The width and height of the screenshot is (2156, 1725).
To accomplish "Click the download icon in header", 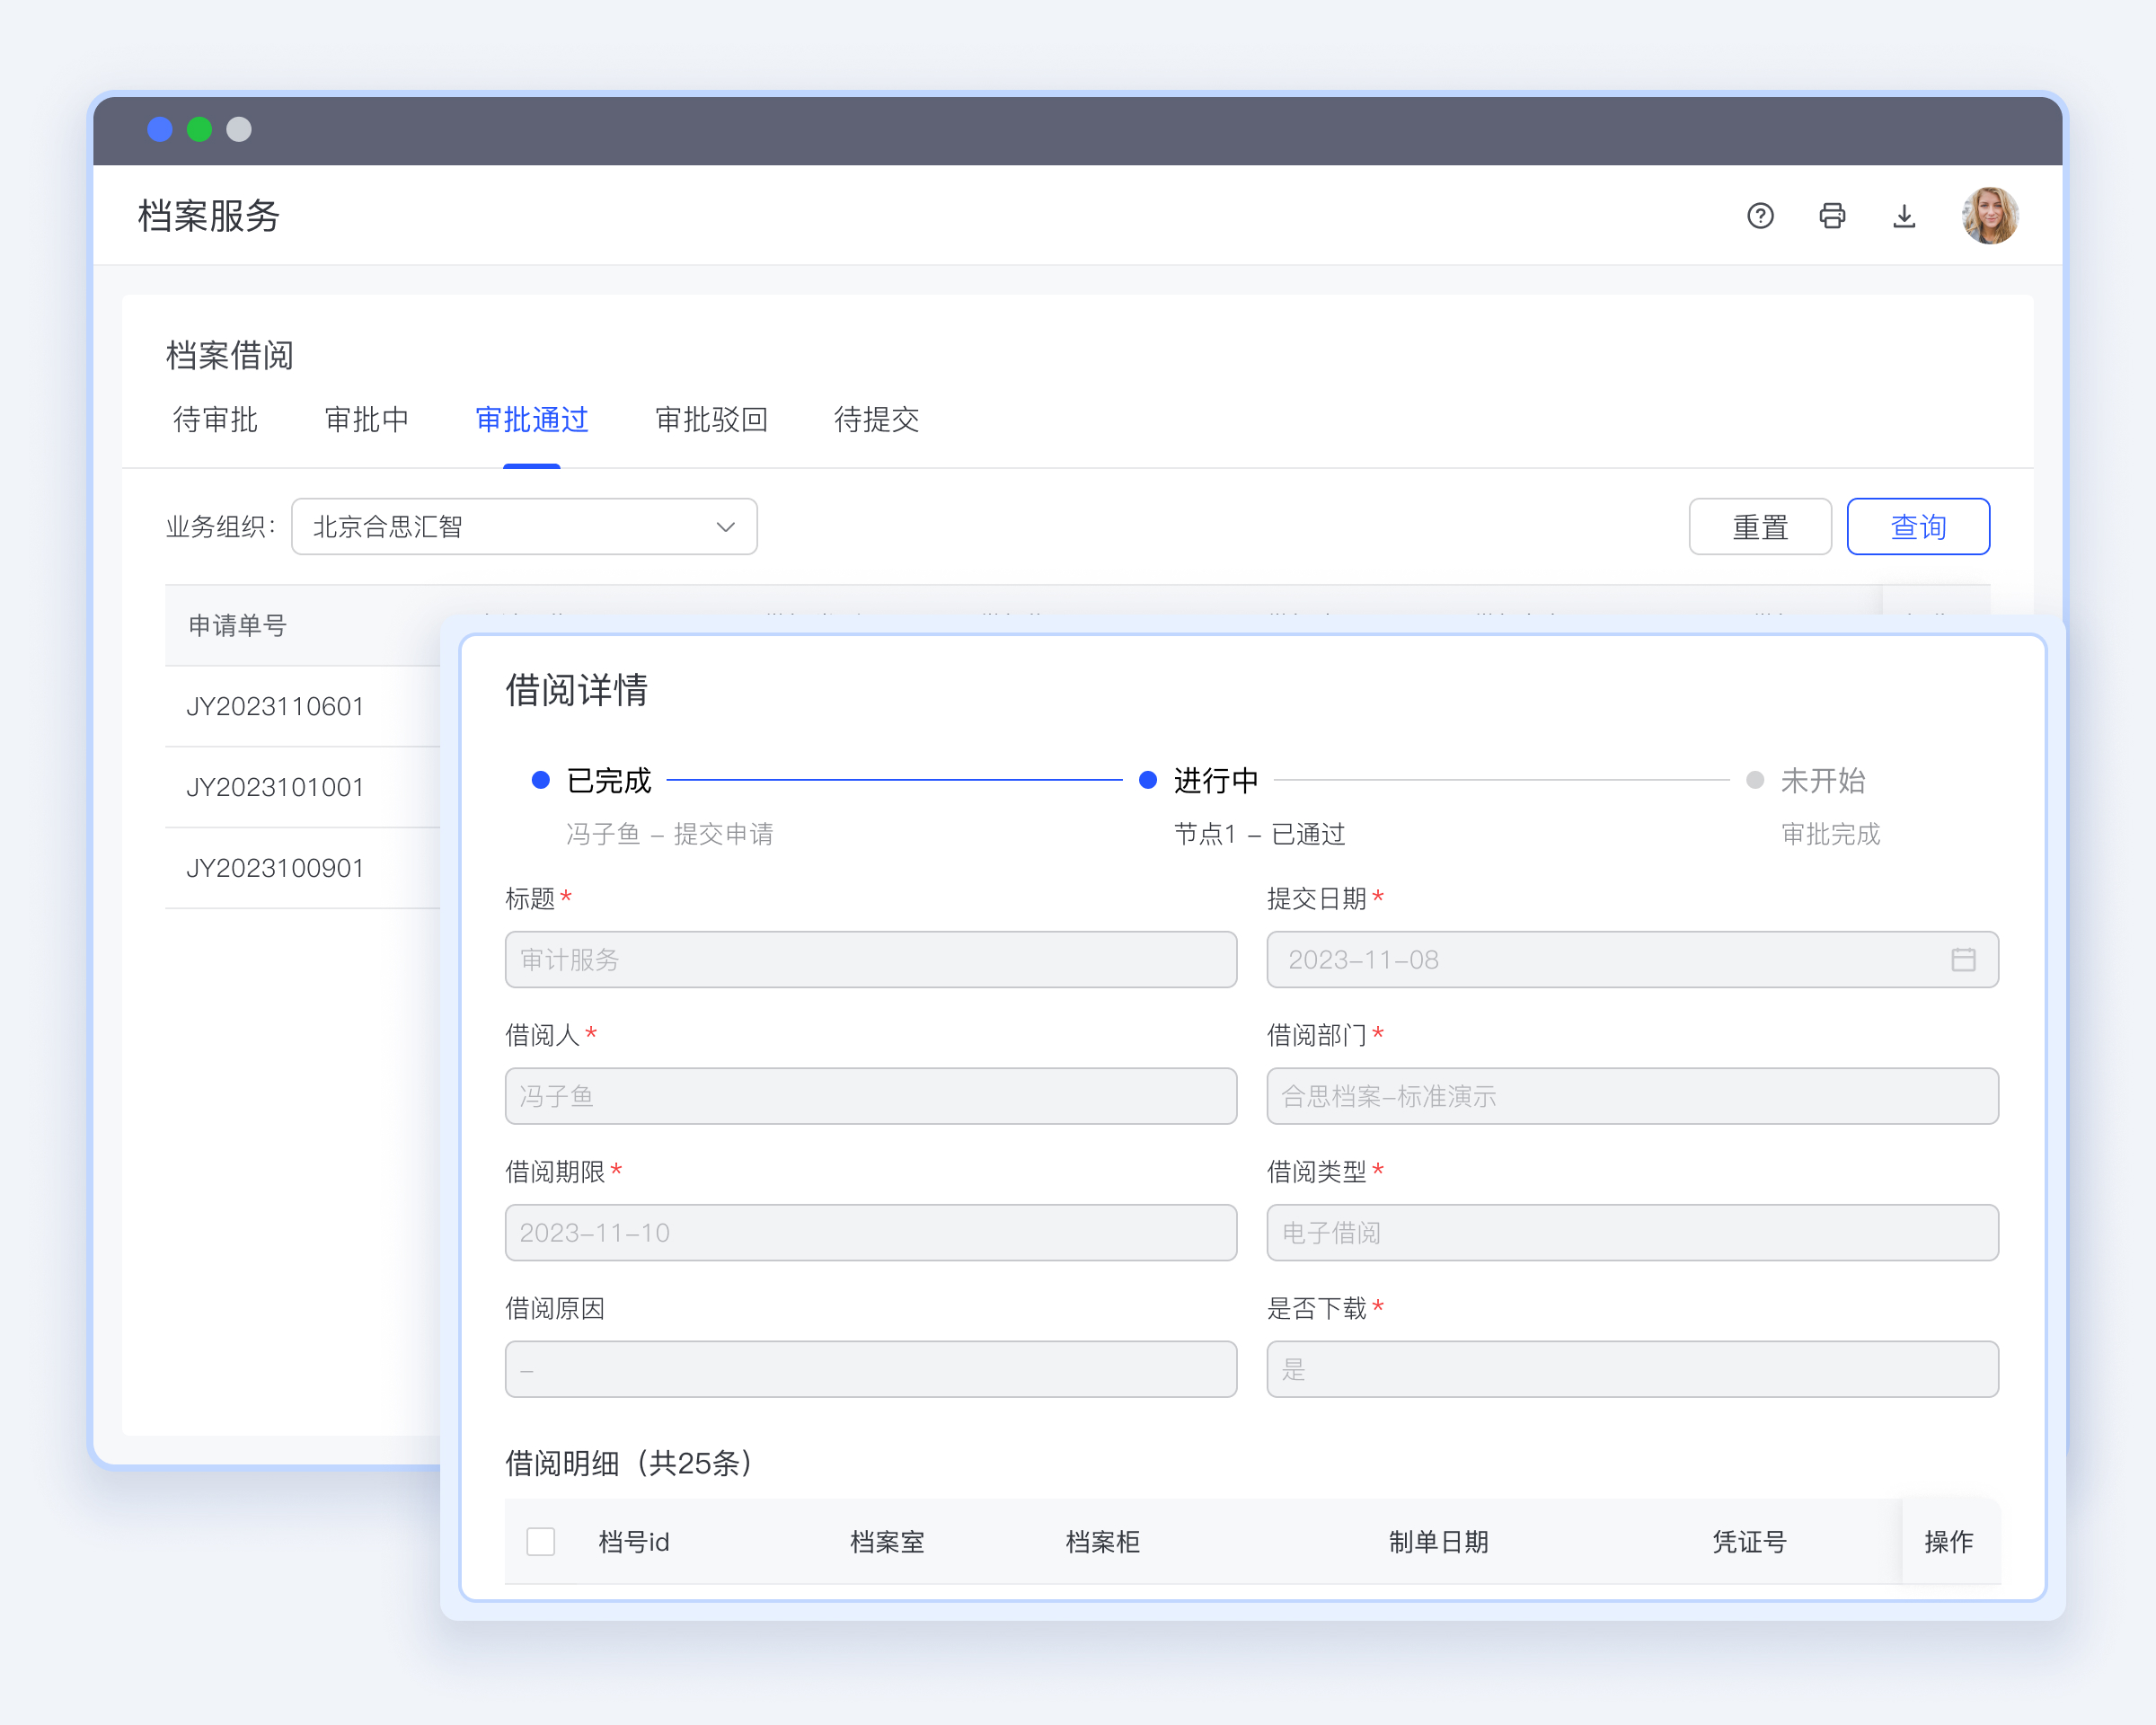I will [1904, 216].
